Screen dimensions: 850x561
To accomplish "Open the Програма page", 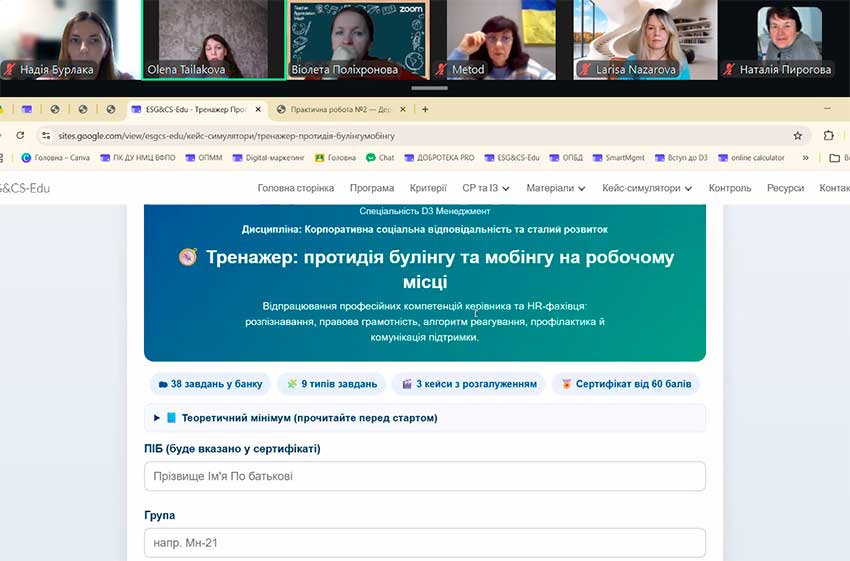I will (372, 188).
